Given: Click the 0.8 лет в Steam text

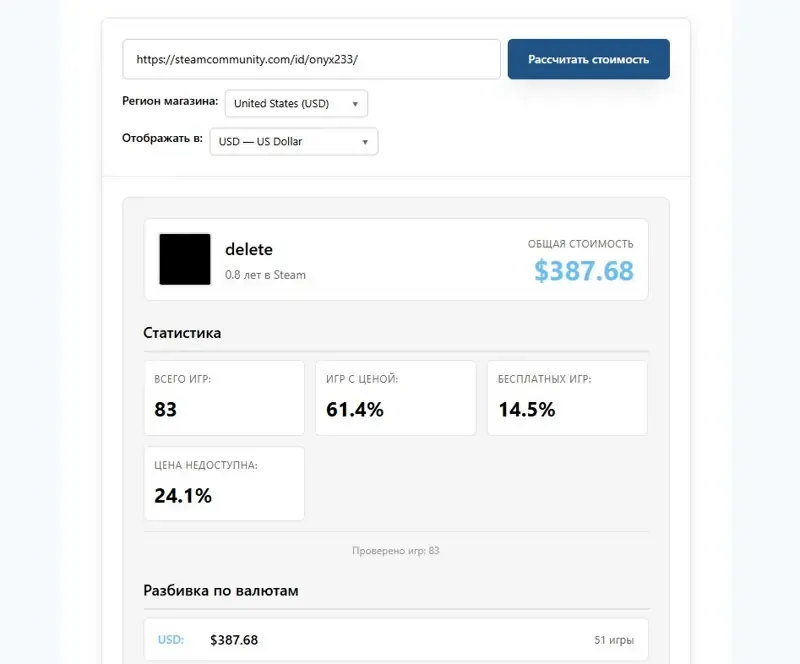Looking at the screenshot, I should point(265,275).
